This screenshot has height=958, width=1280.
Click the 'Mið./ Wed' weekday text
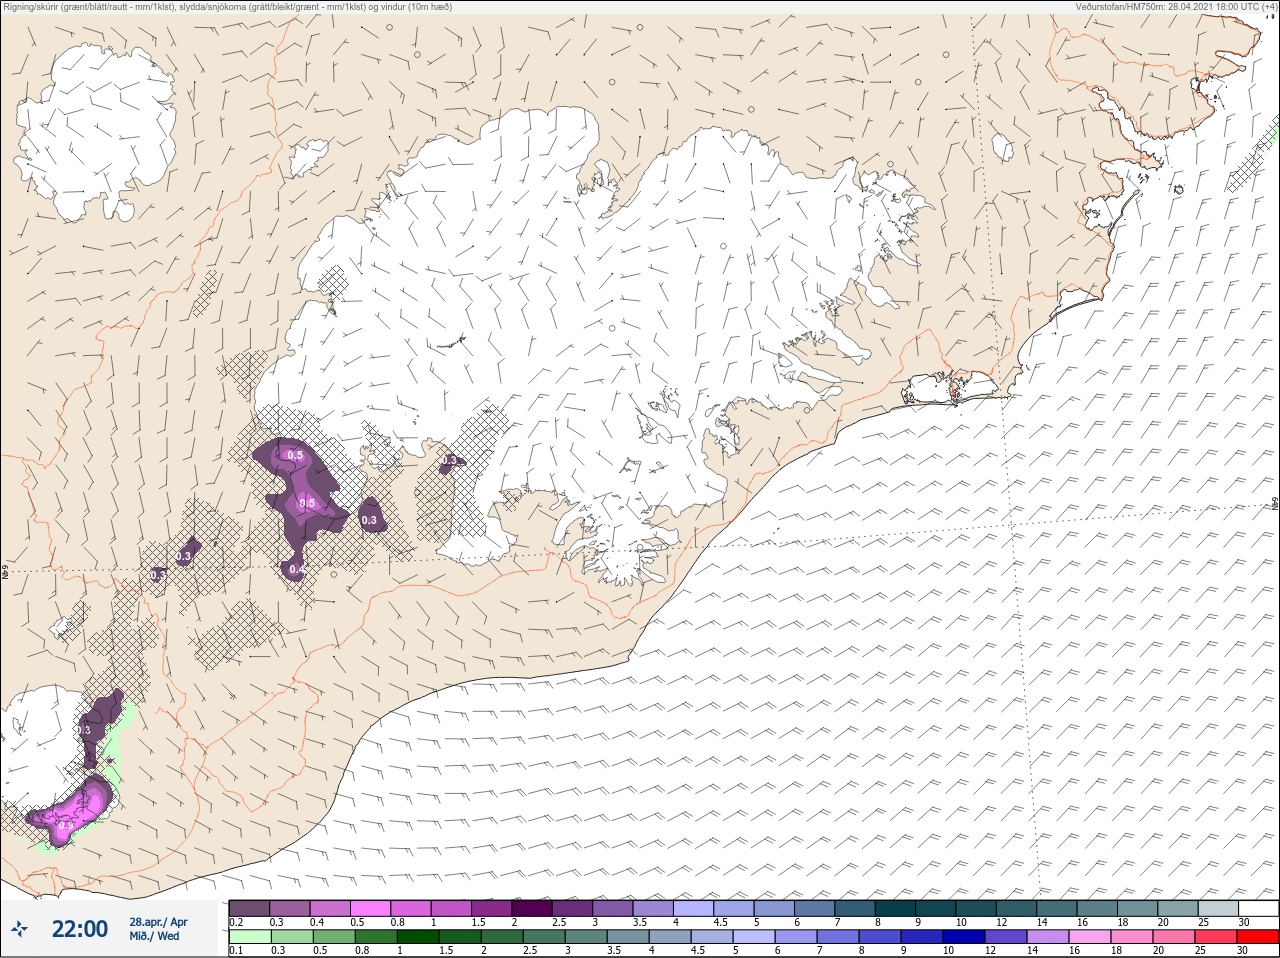point(155,936)
